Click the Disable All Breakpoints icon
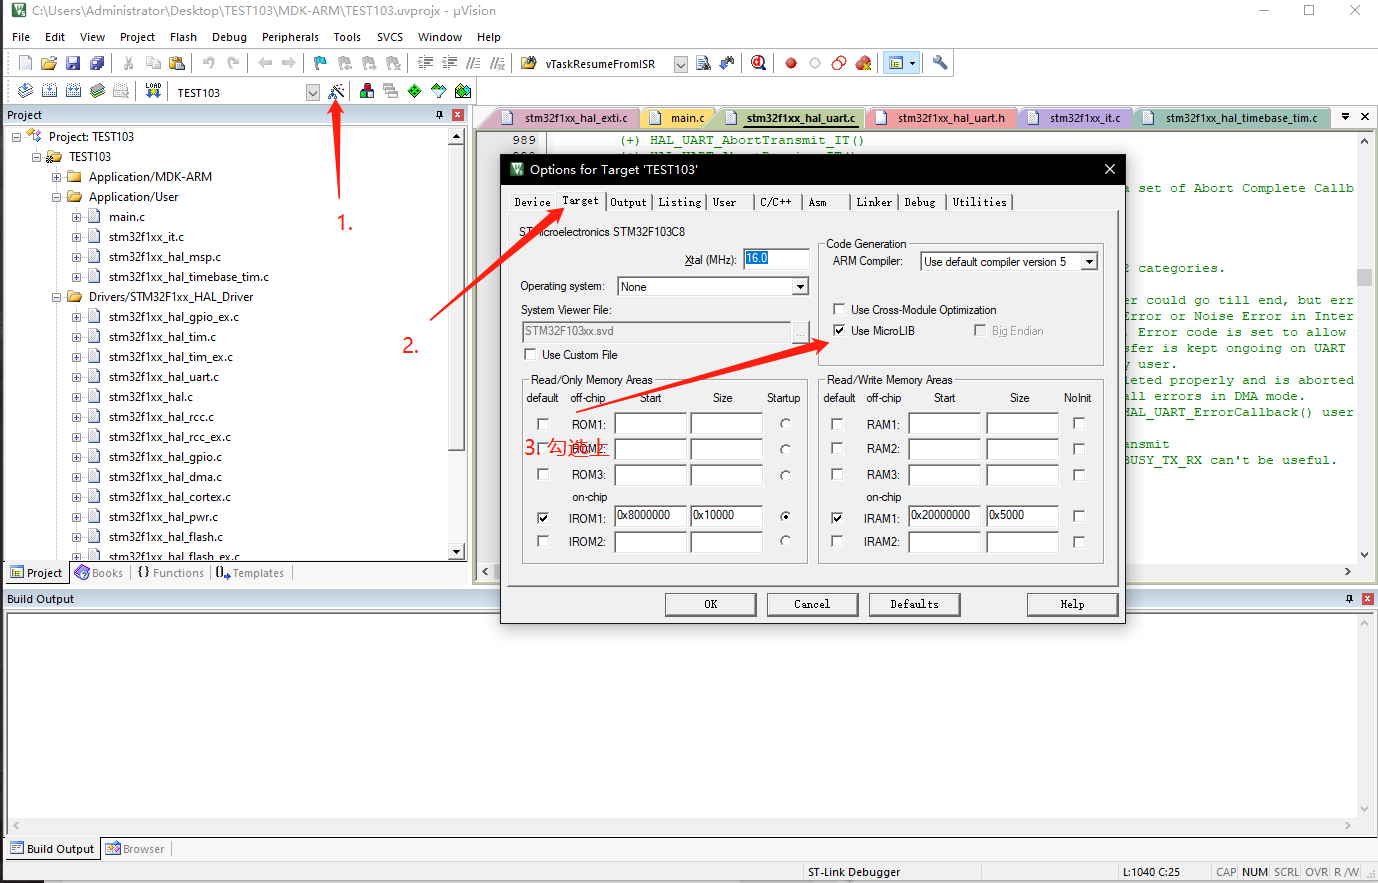Image resolution: width=1378 pixels, height=883 pixels. [x=839, y=63]
